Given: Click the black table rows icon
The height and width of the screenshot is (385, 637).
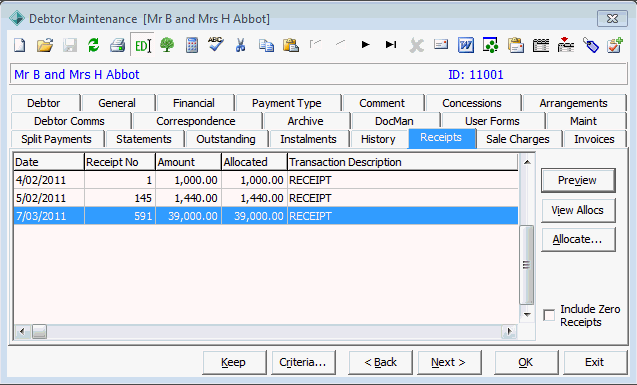Looking at the screenshot, I should click(x=541, y=45).
